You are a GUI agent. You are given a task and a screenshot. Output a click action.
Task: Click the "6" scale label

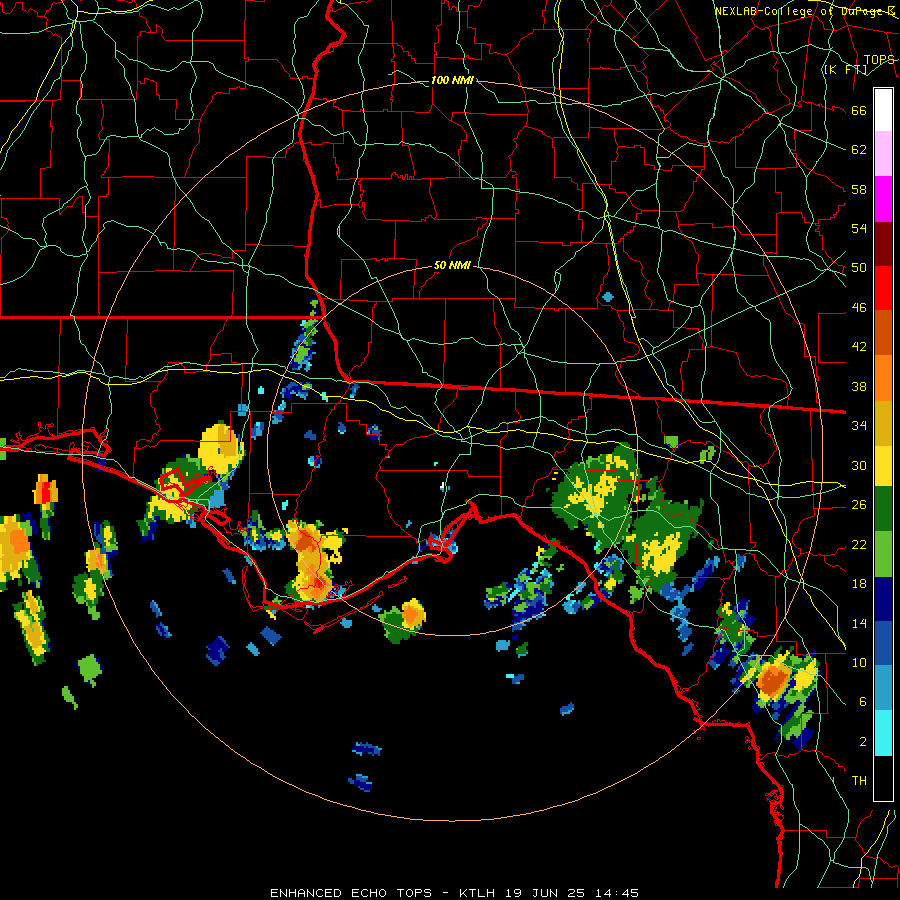pos(863,701)
